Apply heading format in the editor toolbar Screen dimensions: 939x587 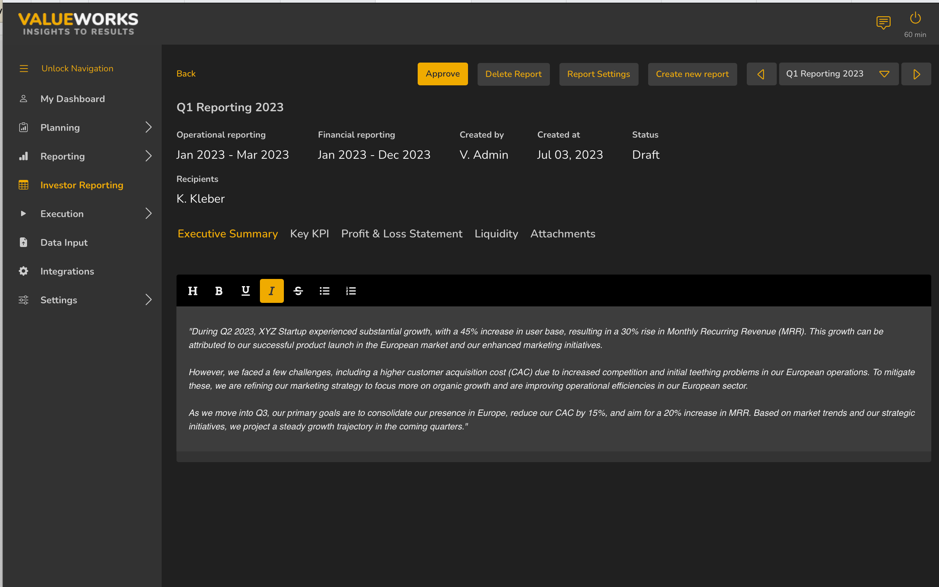[x=193, y=291]
